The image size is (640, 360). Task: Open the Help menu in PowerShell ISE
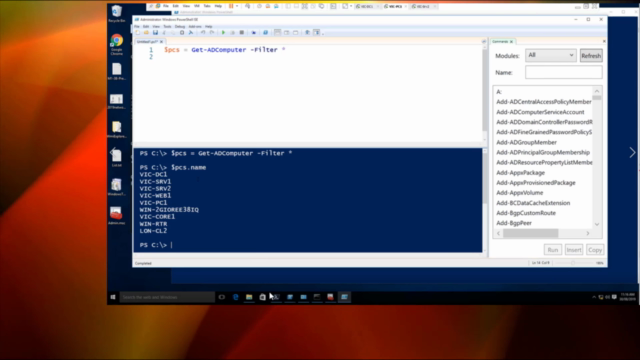209,27
